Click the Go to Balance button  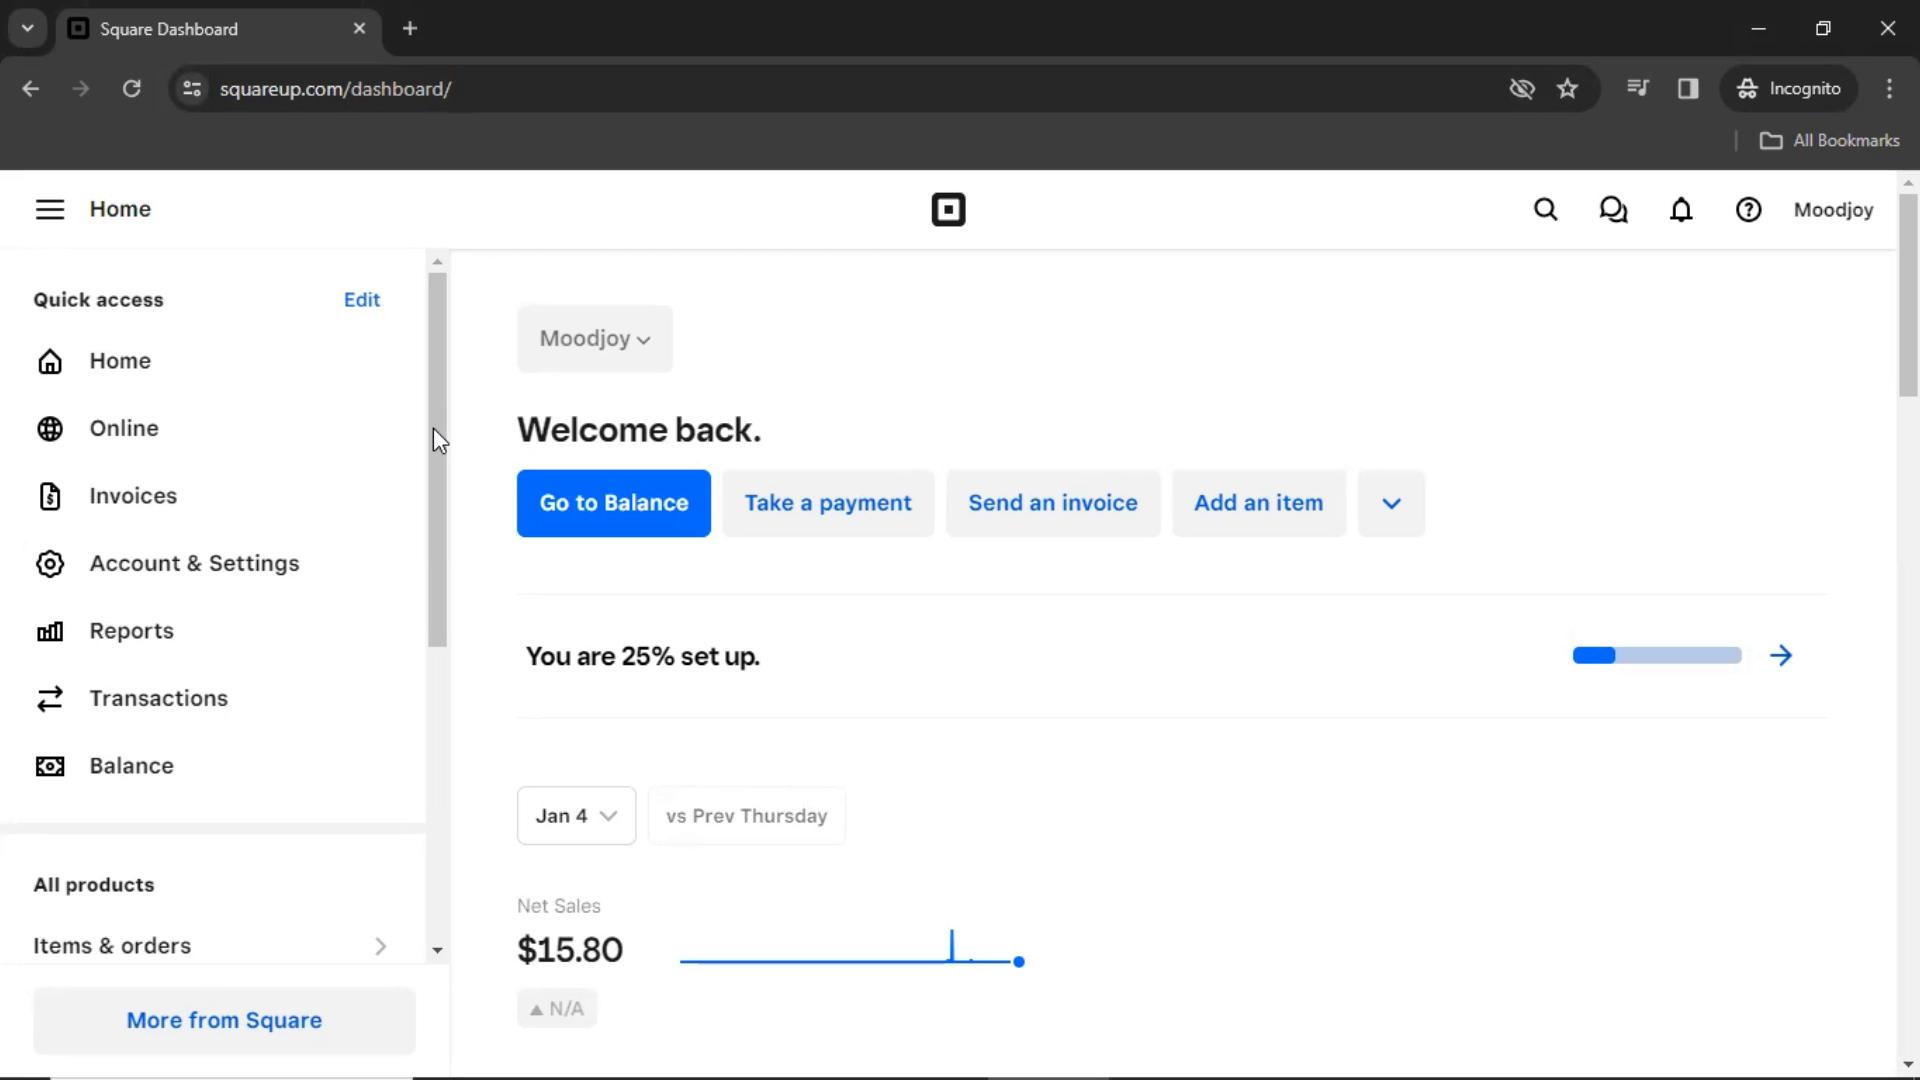point(613,502)
